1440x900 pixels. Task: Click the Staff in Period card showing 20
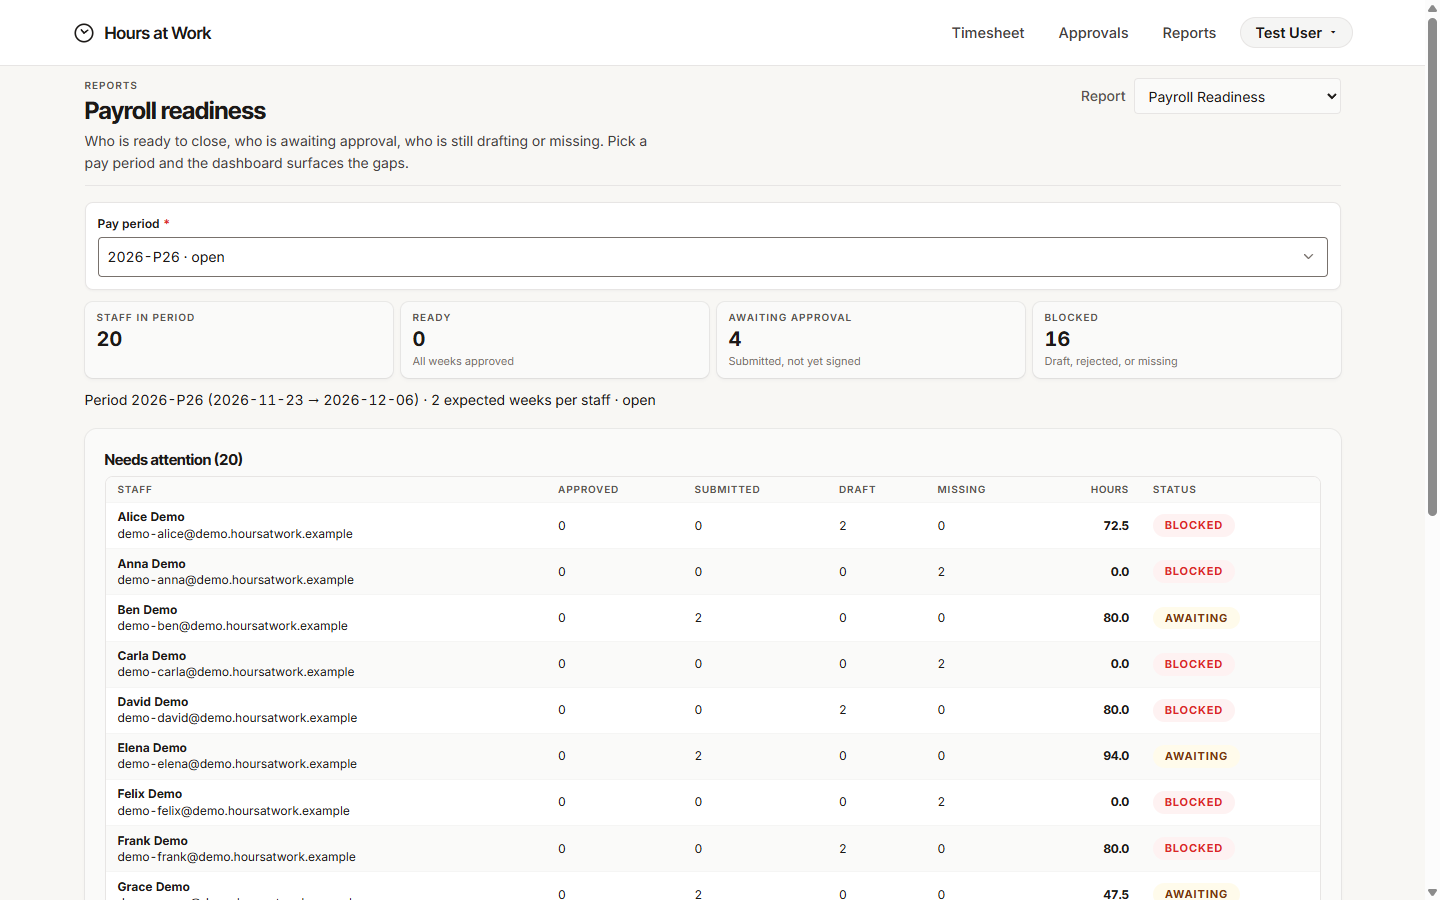point(239,340)
